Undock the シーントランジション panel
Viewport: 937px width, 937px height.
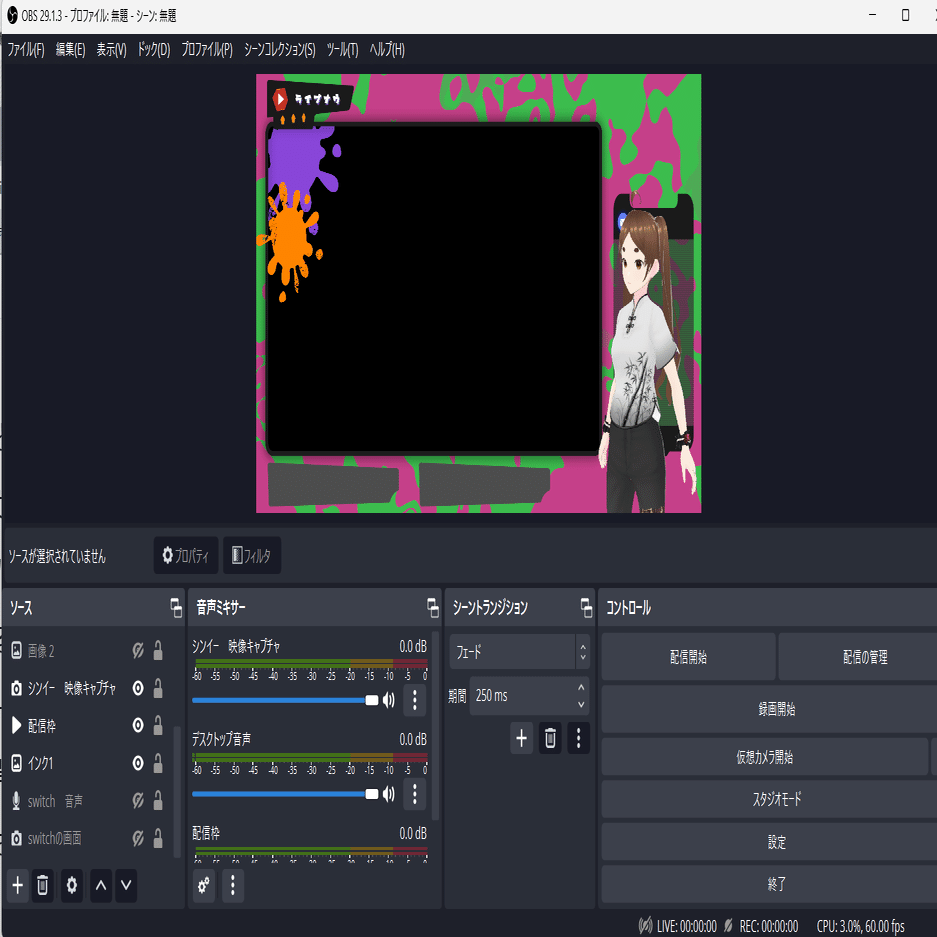pos(586,608)
